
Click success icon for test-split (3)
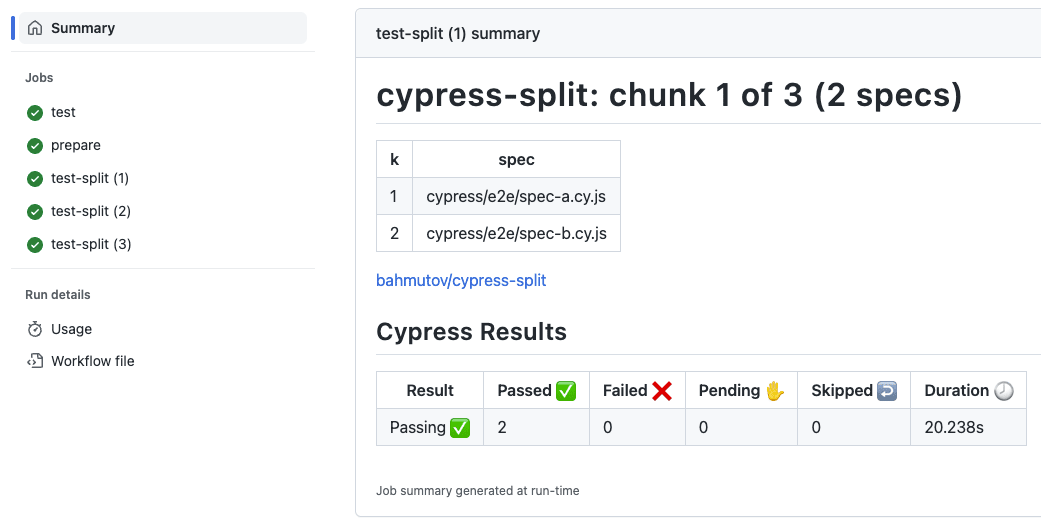click(x=35, y=245)
